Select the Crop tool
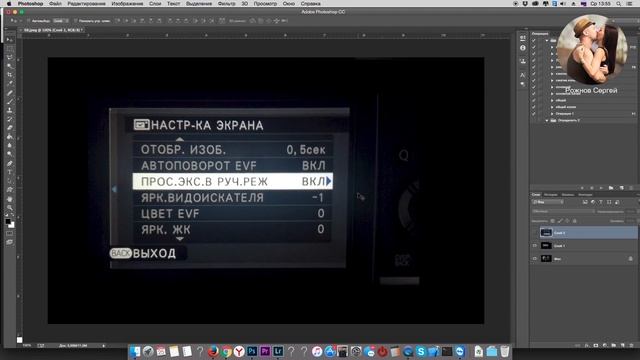Screen dimensions: 640x360 (10, 75)
